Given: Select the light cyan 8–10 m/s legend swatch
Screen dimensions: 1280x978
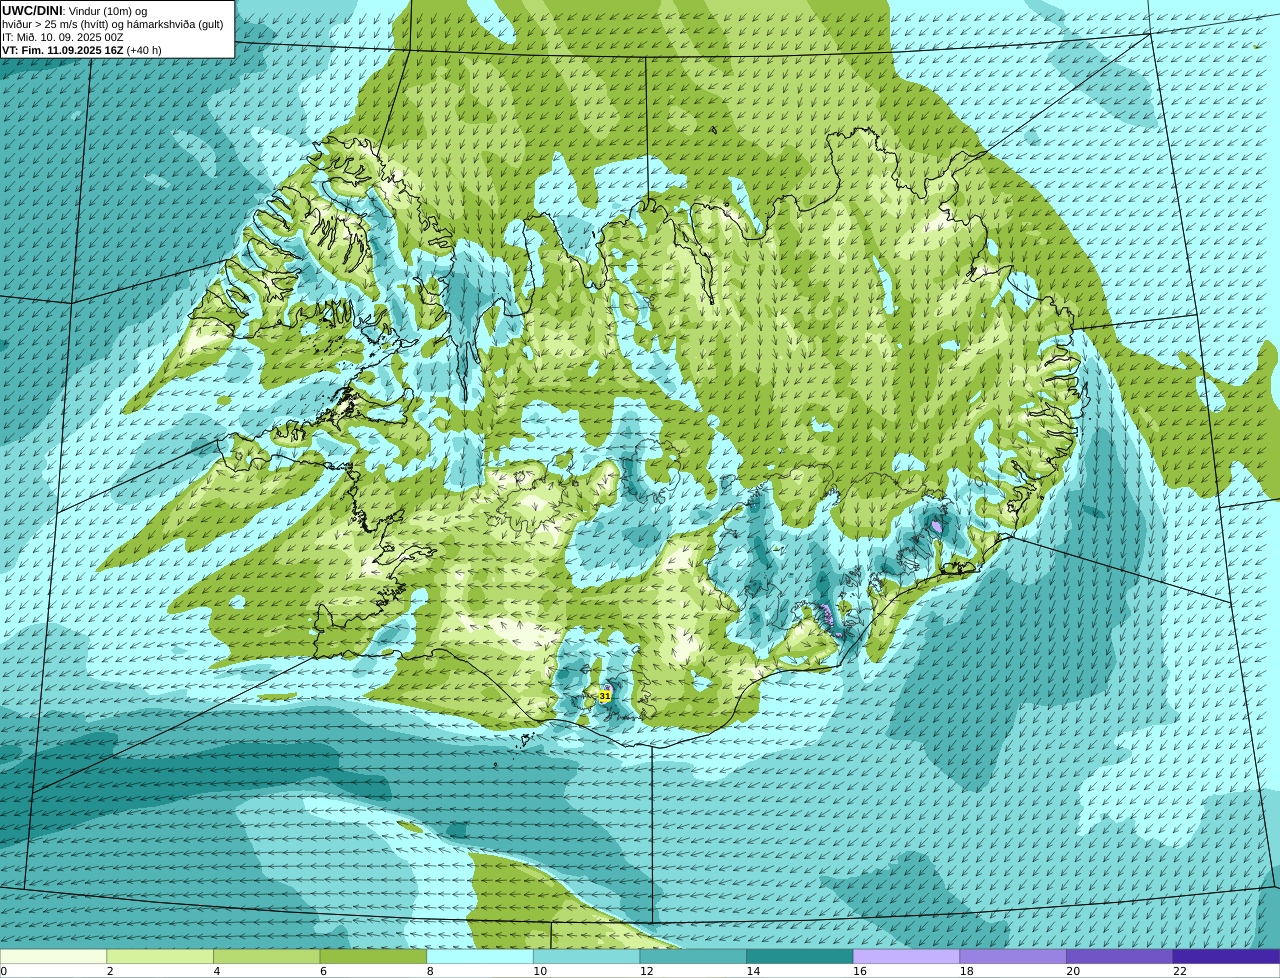Looking at the screenshot, I should tap(480, 956).
